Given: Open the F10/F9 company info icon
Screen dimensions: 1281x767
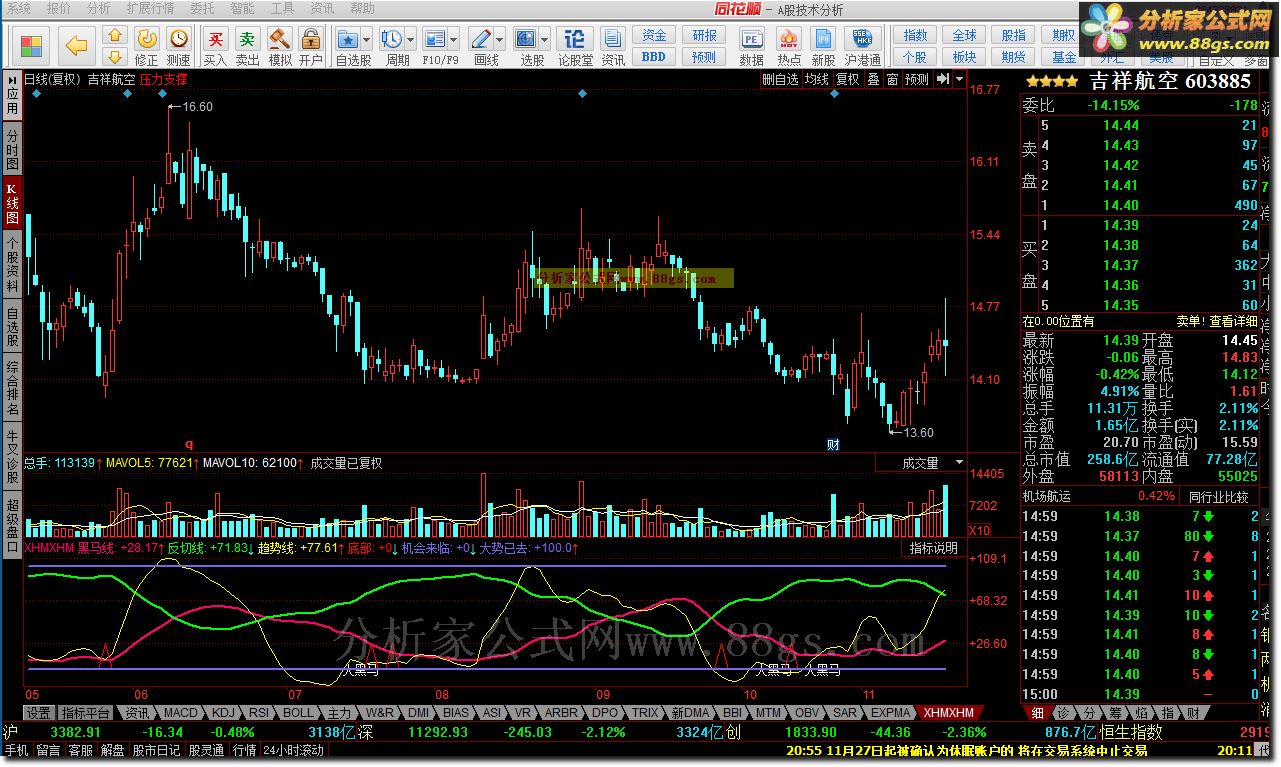Looking at the screenshot, I should click(x=434, y=39).
